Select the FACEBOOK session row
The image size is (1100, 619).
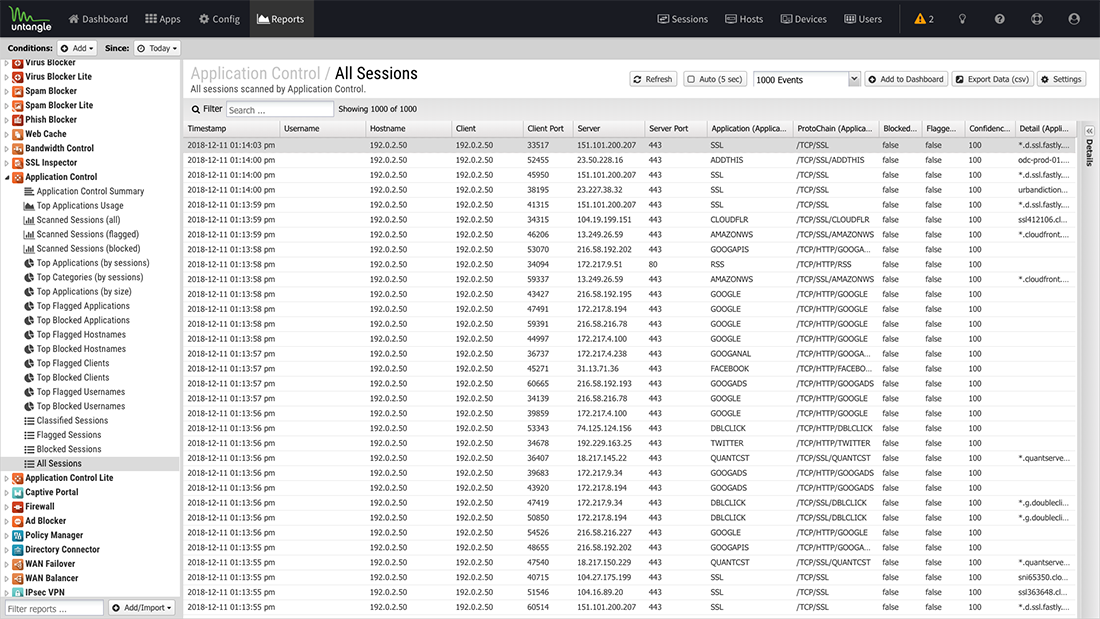[629, 368]
